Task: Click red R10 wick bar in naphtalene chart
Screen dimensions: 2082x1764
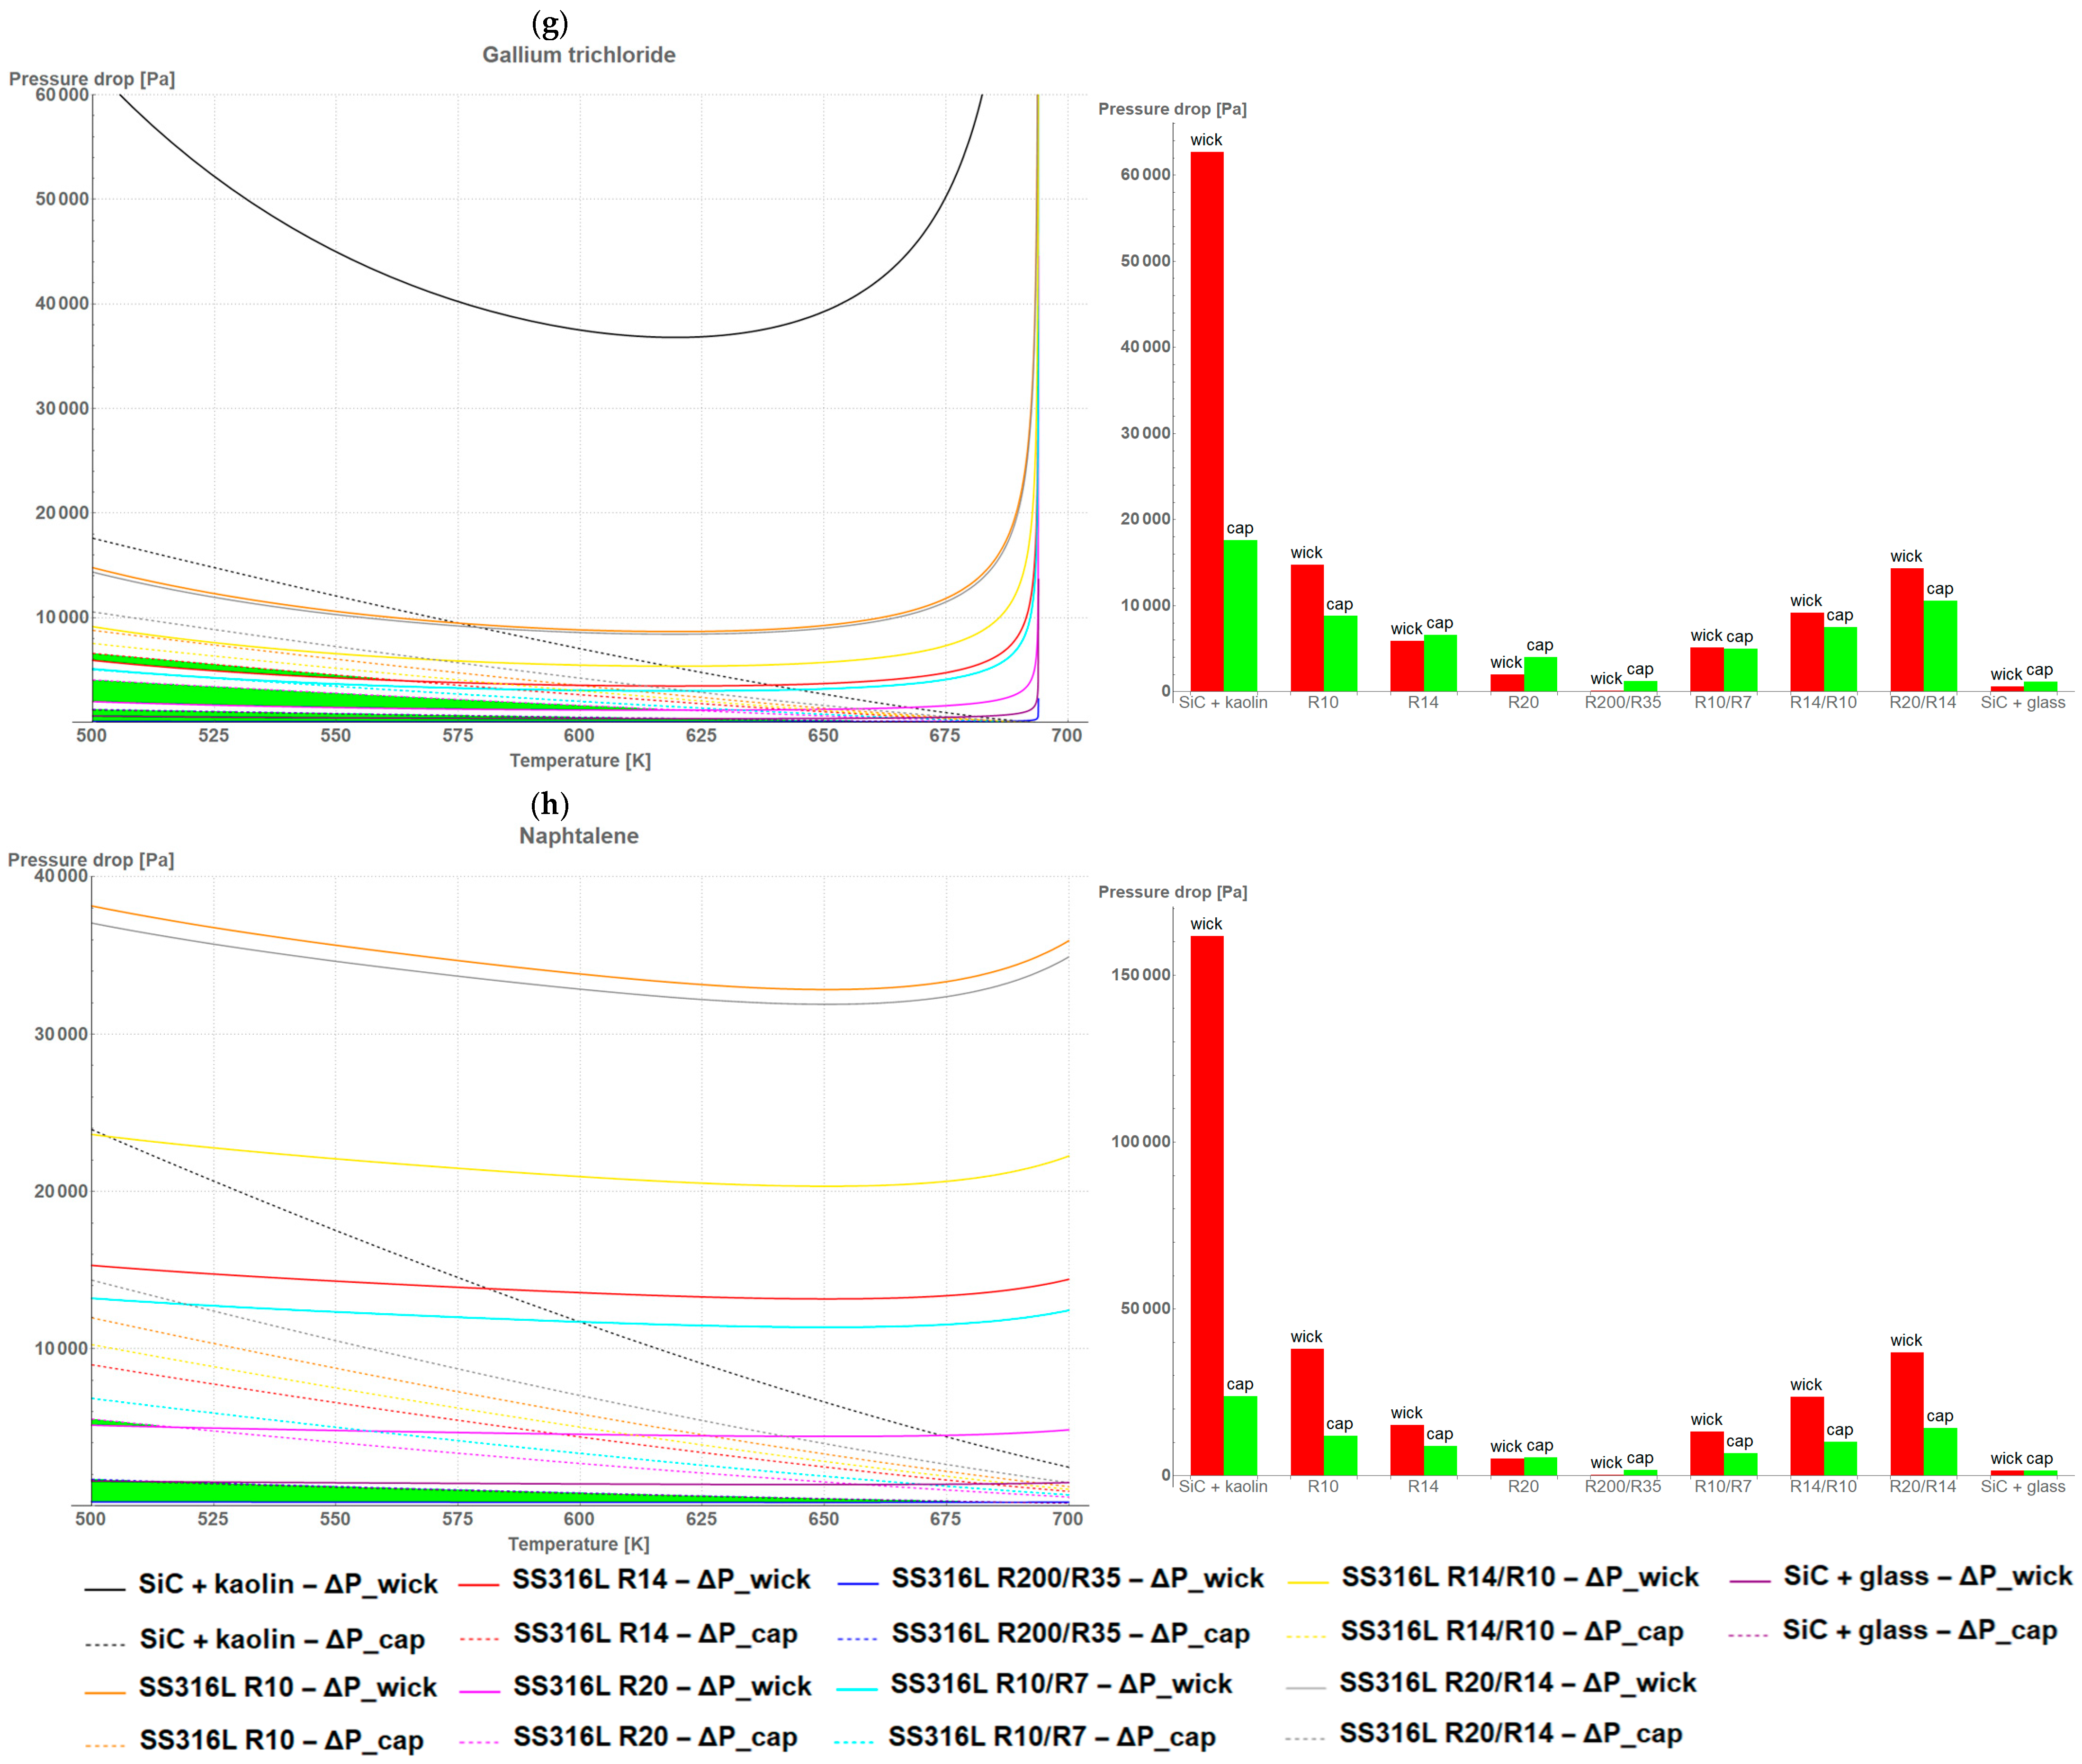Action: click(1306, 1412)
